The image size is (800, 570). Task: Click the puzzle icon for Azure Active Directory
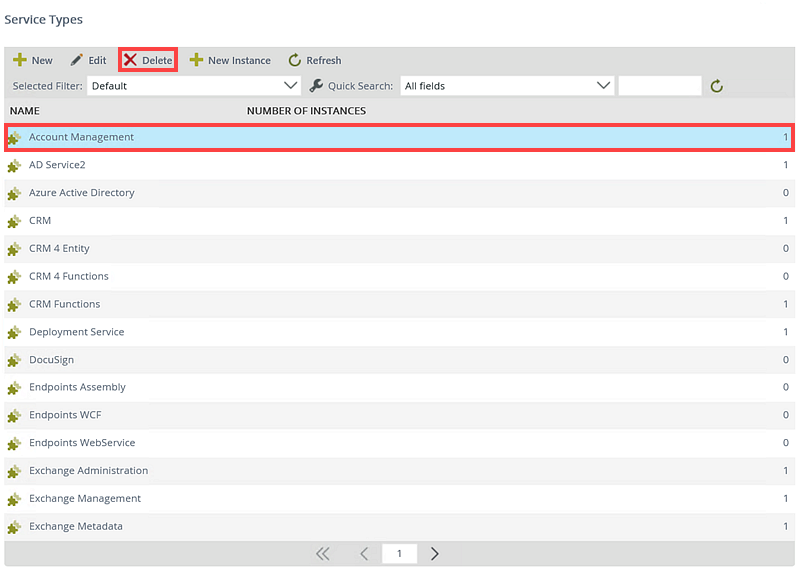pyautogui.click(x=14, y=193)
